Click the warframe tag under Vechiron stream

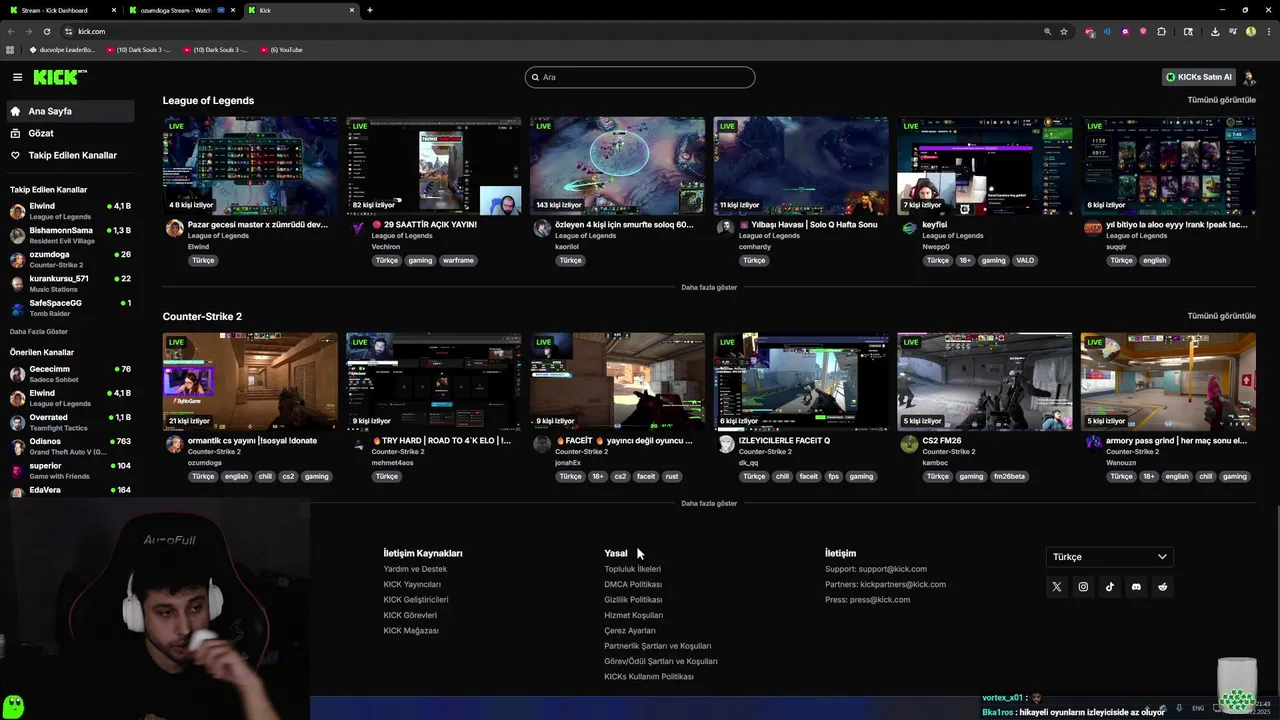(458, 260)
